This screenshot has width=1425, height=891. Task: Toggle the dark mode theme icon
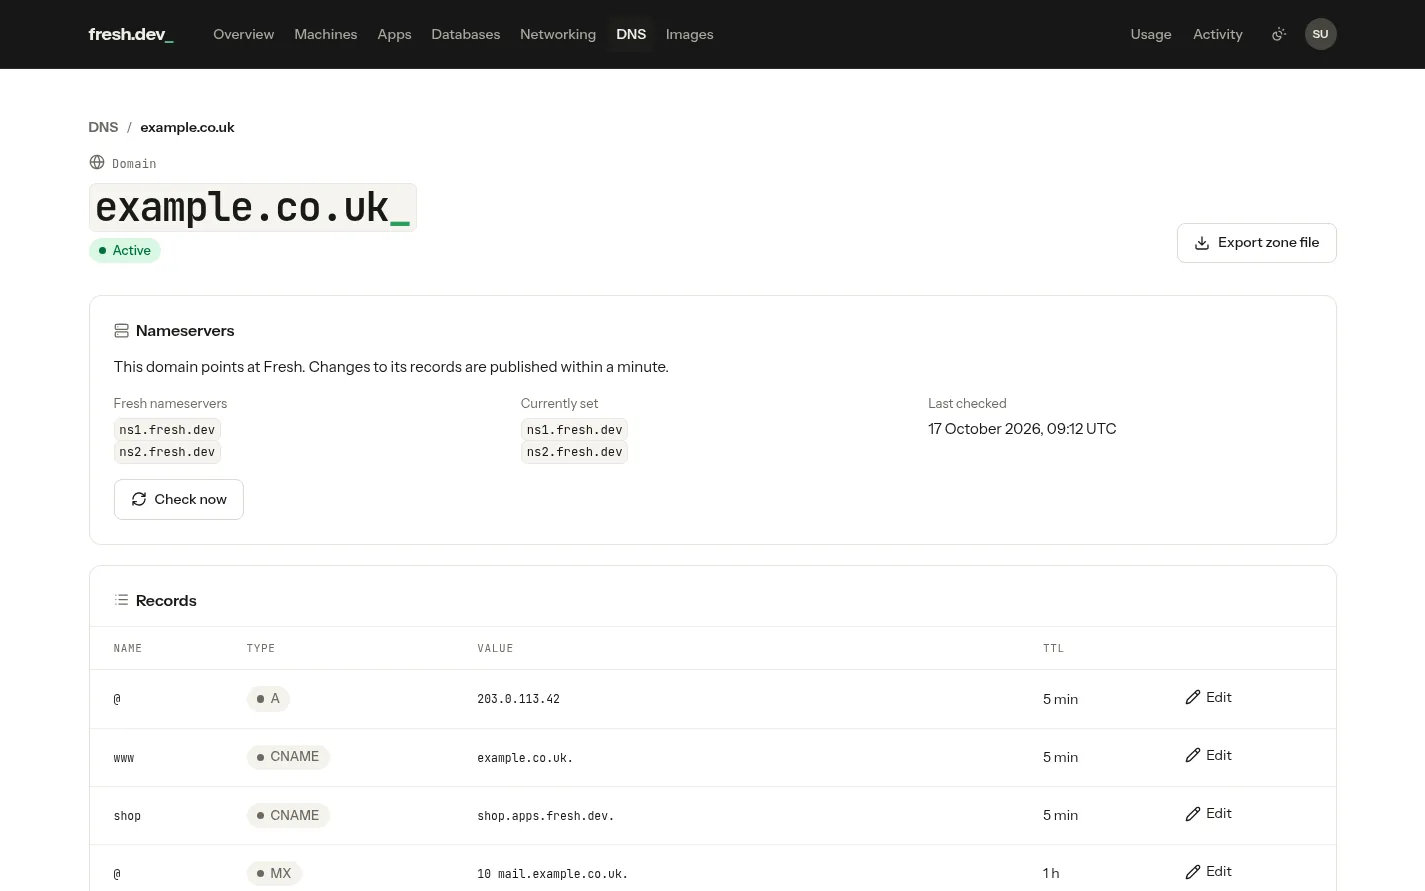tap(1278, 34)
